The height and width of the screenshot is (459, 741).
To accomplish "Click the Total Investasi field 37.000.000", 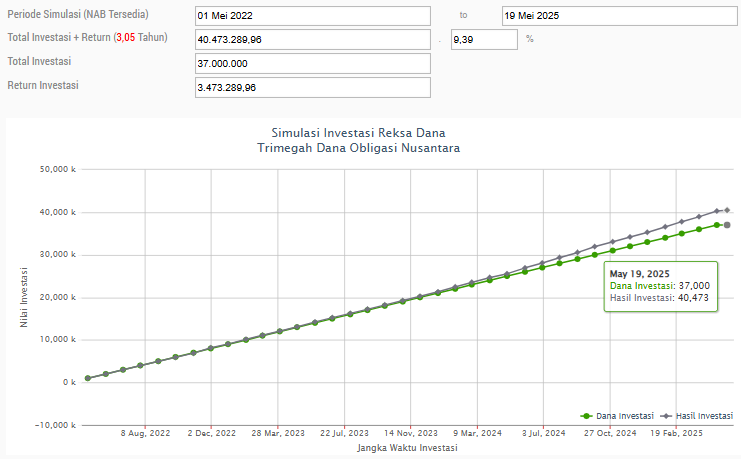I will click(312, 63).
